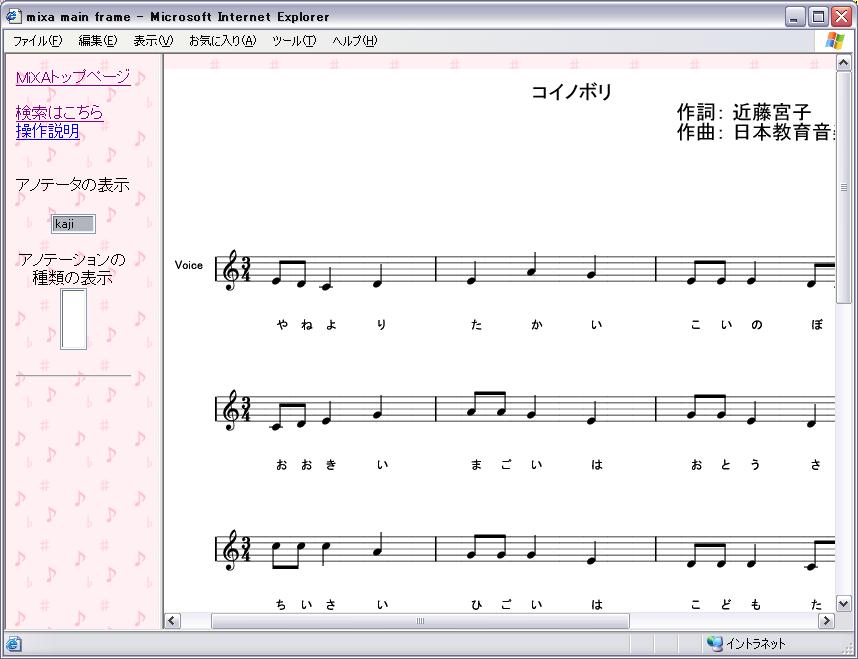
Task: Click the アノテーションの種類の表示 label
Action: 72,268
